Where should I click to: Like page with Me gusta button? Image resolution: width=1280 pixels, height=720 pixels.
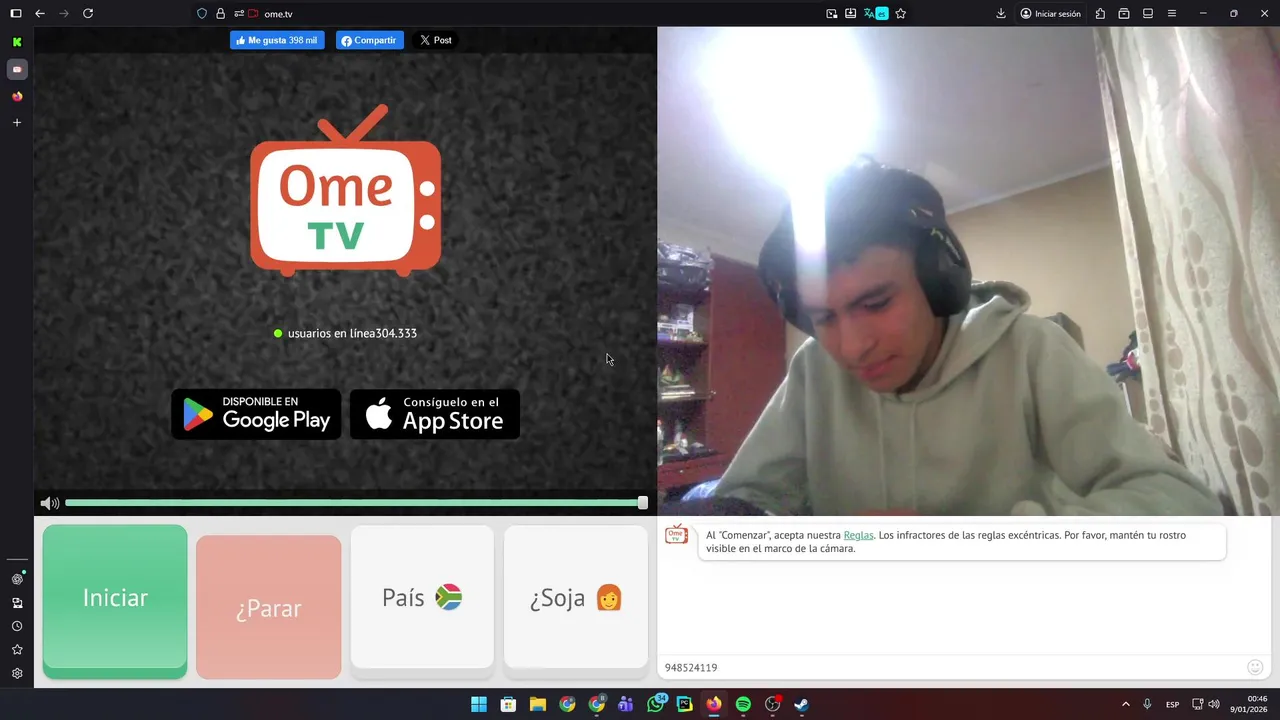277,40
